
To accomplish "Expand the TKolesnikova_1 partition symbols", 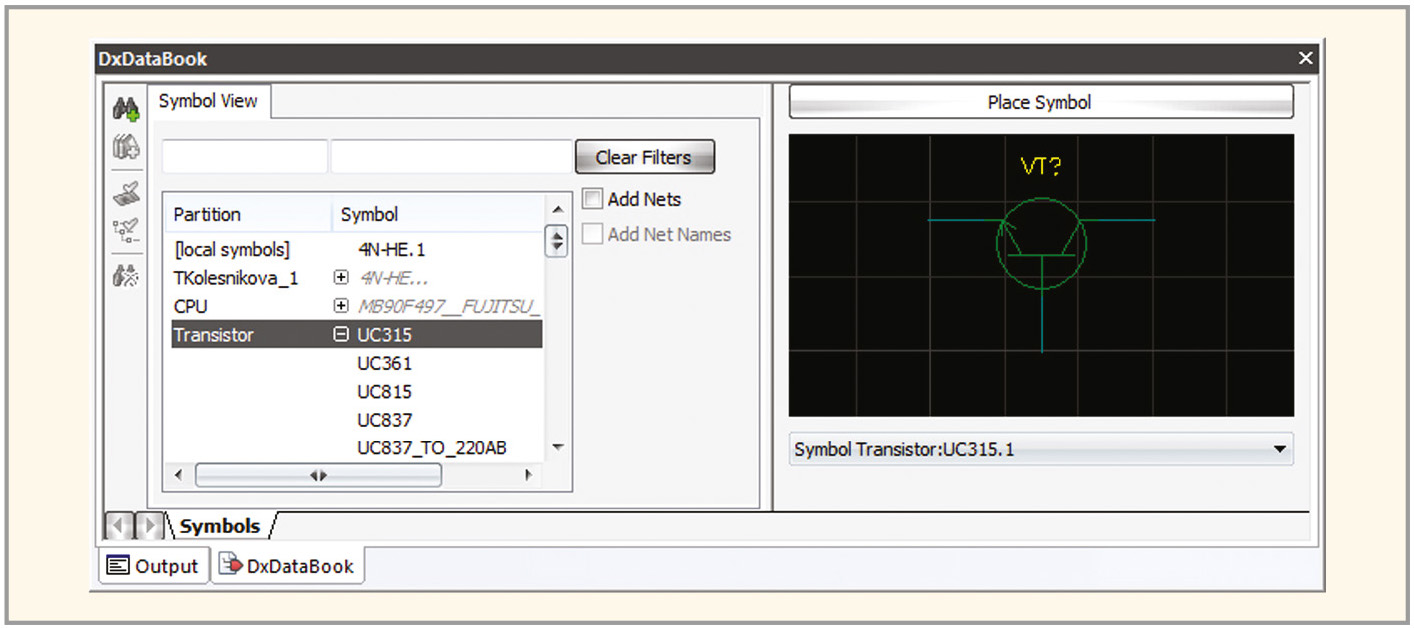I will tap(342, 278).
